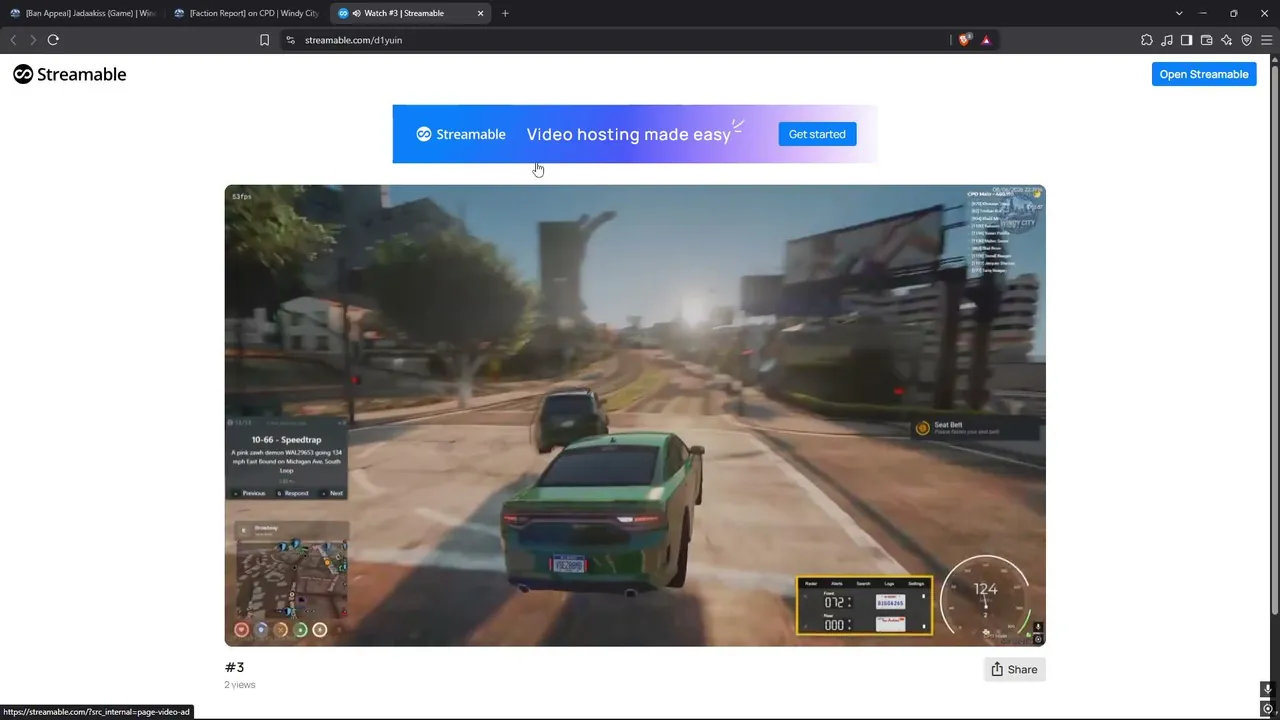Viewport: 1280px width, 720px height.
Task: Click the microphone icon at bottom-right corner
Action: point(1268,689)
